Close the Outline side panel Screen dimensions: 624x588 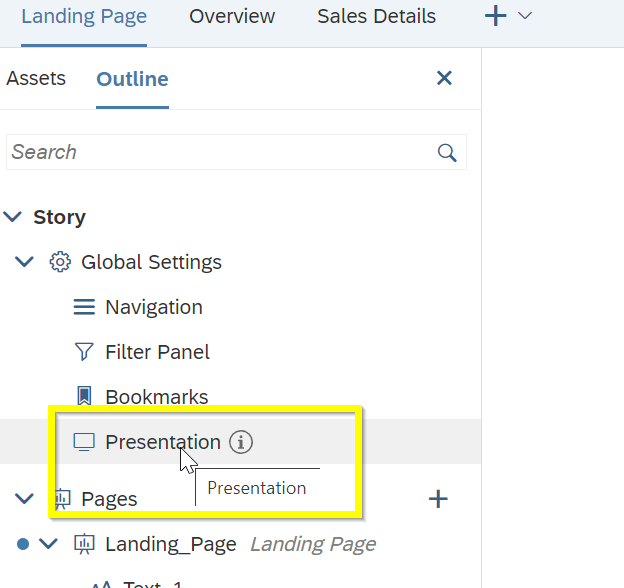(x=445, y=78)
